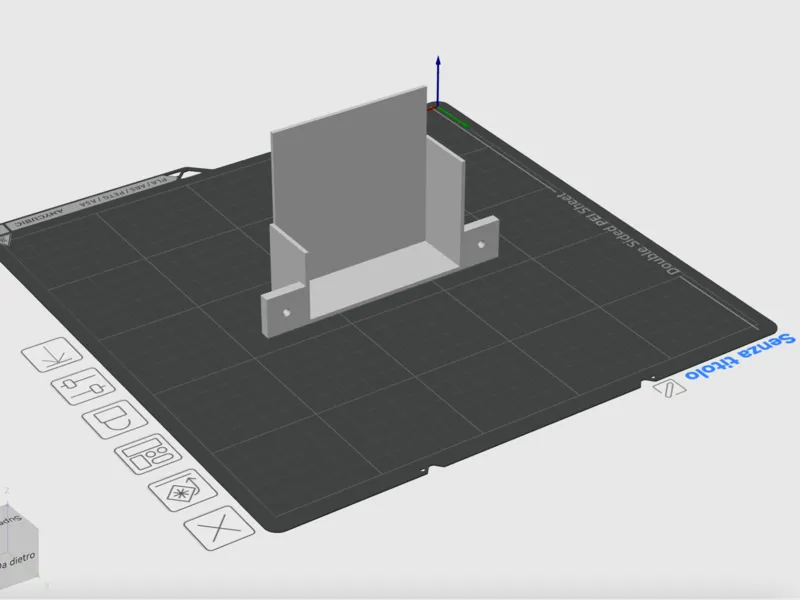This screenshot has width=800, height=600.
Task: Click the blue plate name Senza titolo
Action: 740,357
